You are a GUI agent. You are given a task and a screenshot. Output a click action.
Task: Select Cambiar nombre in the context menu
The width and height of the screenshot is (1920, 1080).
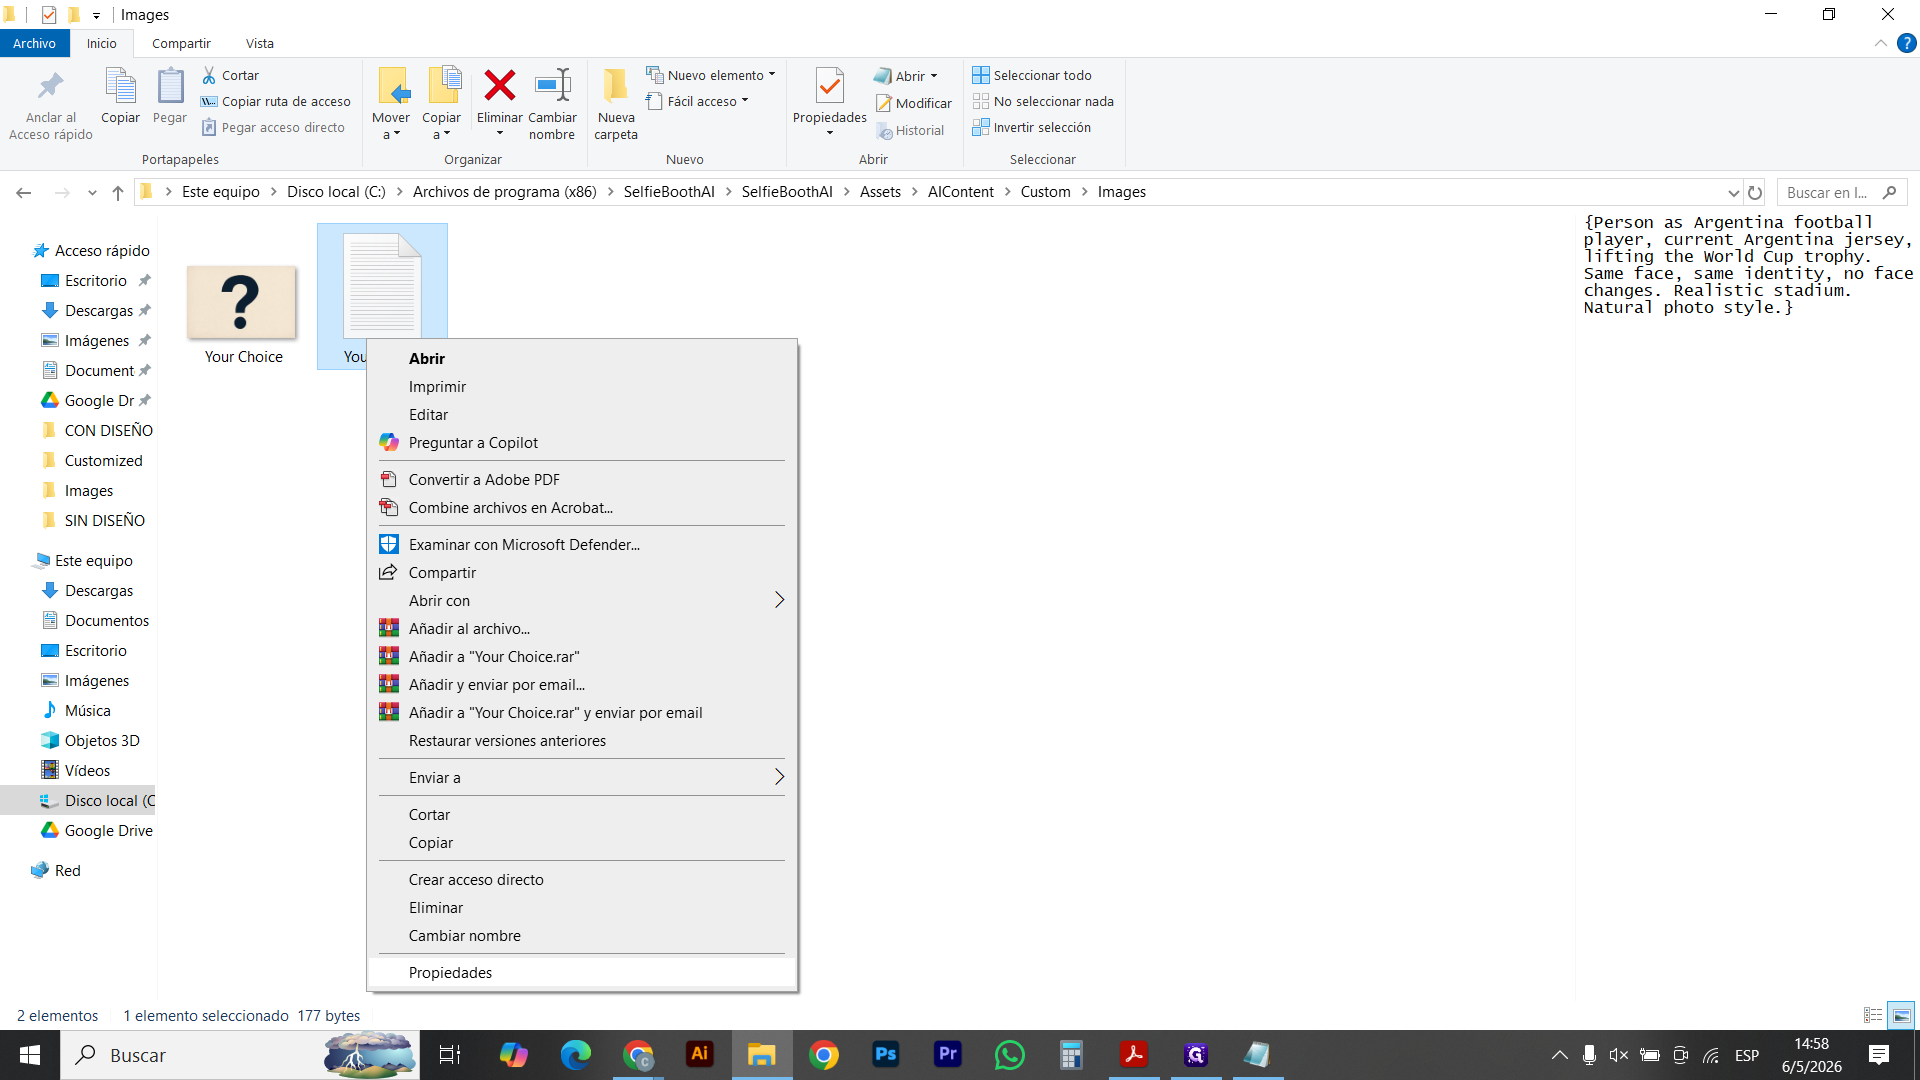tap(582, 935)
